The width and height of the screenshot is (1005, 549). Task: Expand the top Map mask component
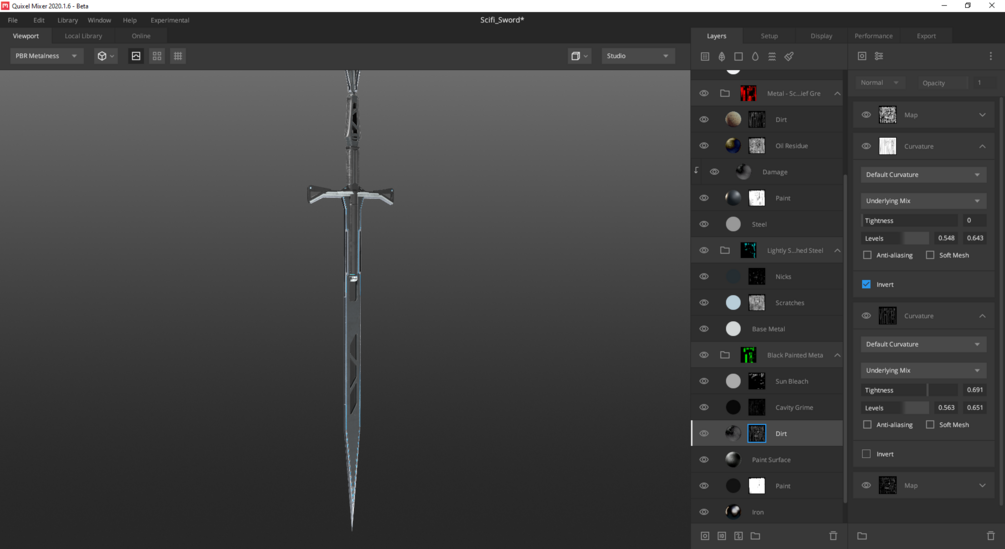tap(983, 115)
